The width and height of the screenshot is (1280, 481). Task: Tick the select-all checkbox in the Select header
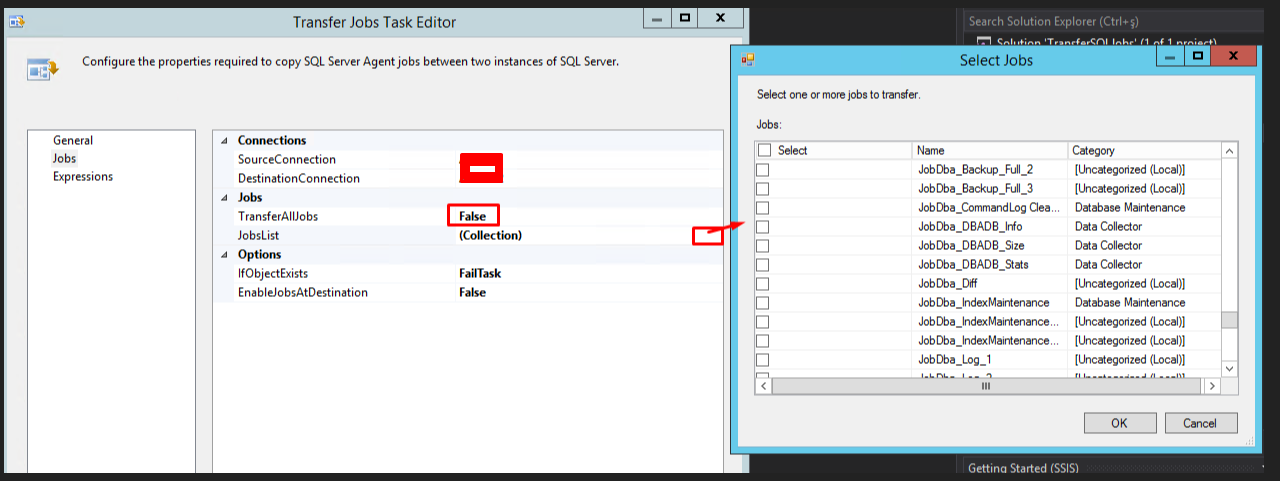click(765, 150)
